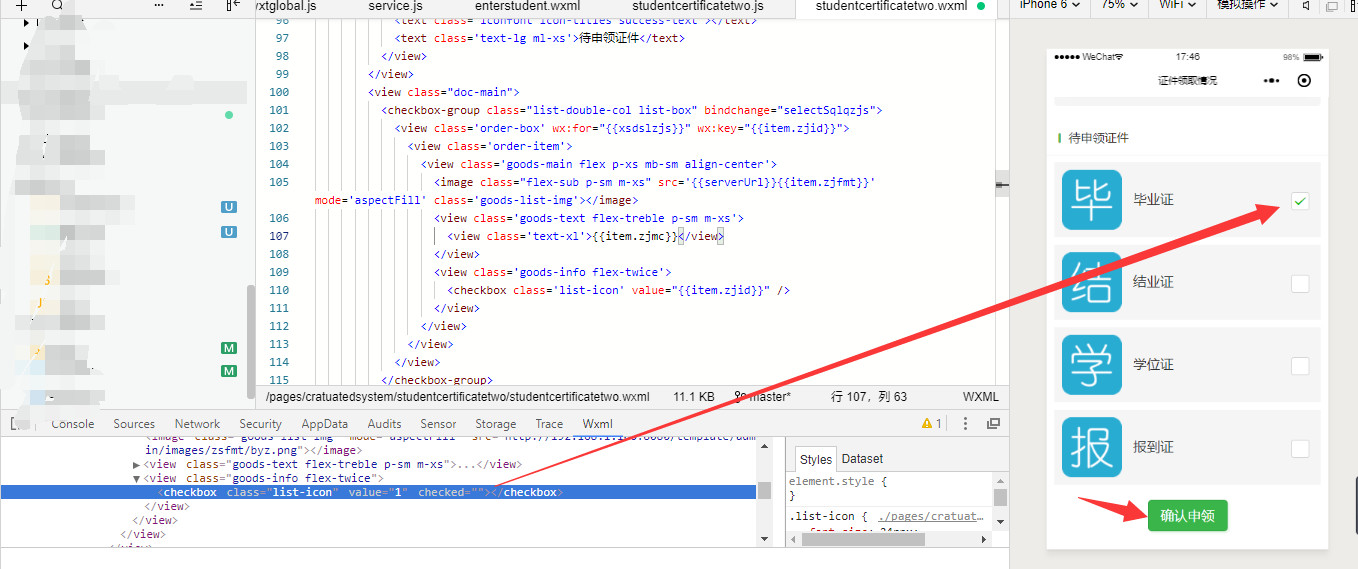Image resolution: width=1358 pixels, height=569 pixels.
Task: Click the git branch master indicator
Action: click(762, 396)
